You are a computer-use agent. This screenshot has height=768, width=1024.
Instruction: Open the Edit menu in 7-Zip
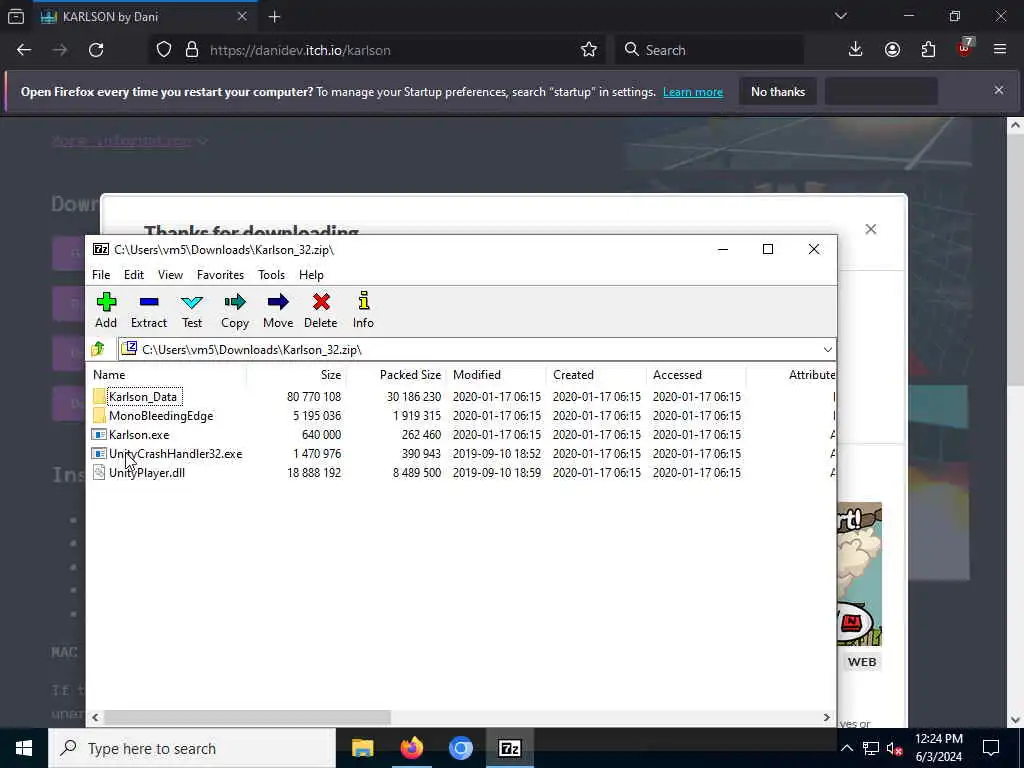pyautogui.click(x=134, y=275)
